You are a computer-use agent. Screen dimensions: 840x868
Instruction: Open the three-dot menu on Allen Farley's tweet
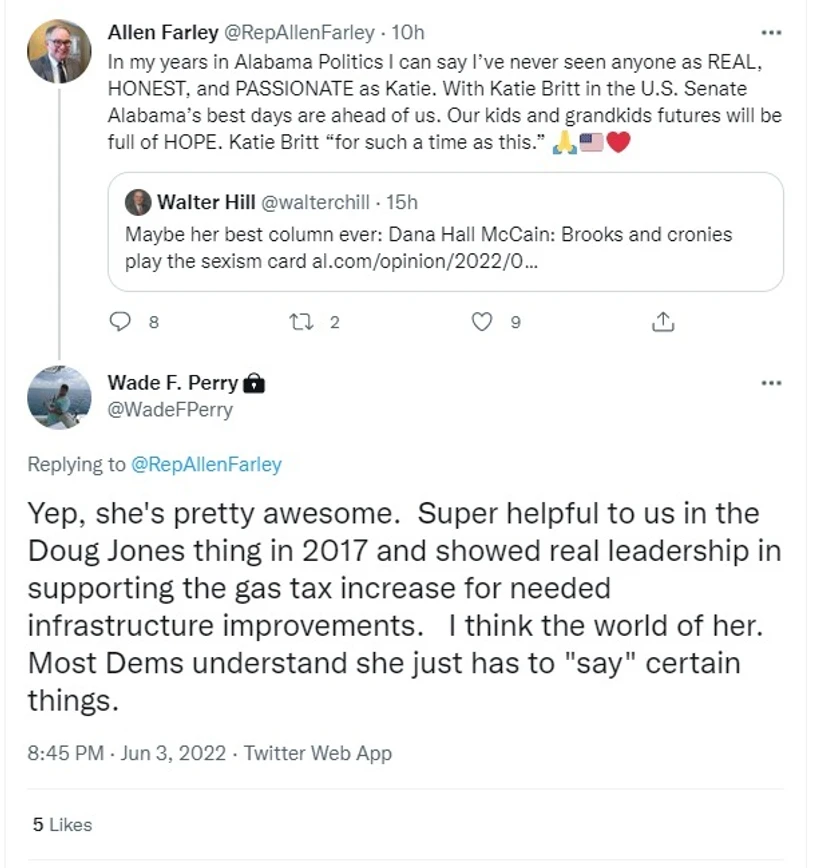coord(770,33)
